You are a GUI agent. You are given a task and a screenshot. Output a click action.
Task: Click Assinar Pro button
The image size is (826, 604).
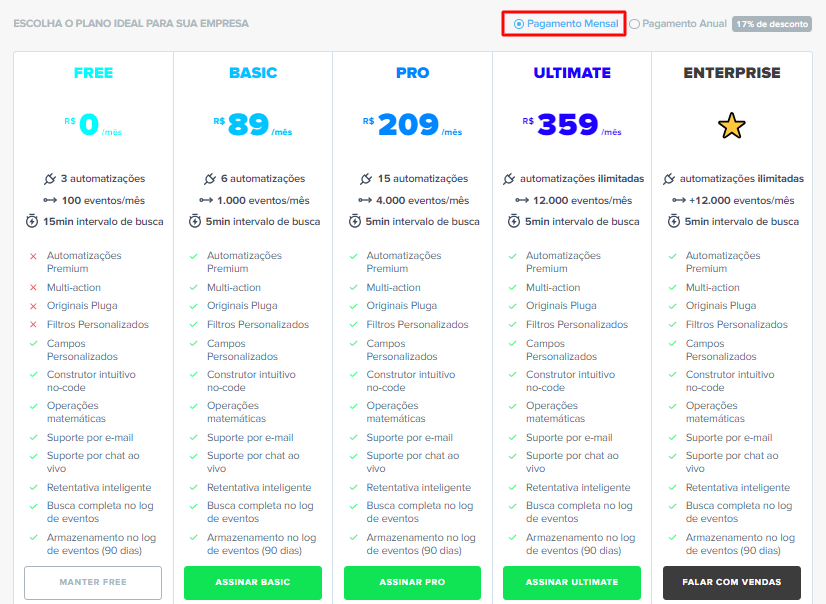412,582
